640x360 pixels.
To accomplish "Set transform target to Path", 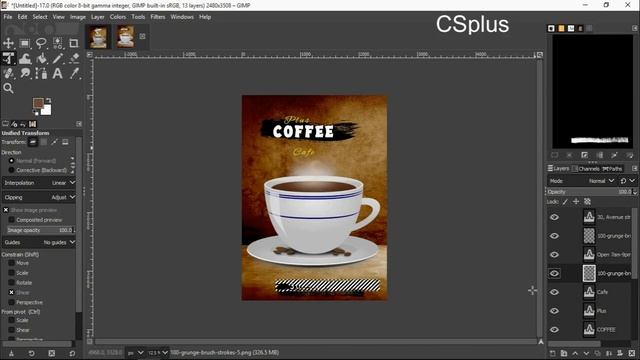I will [54, 142].
